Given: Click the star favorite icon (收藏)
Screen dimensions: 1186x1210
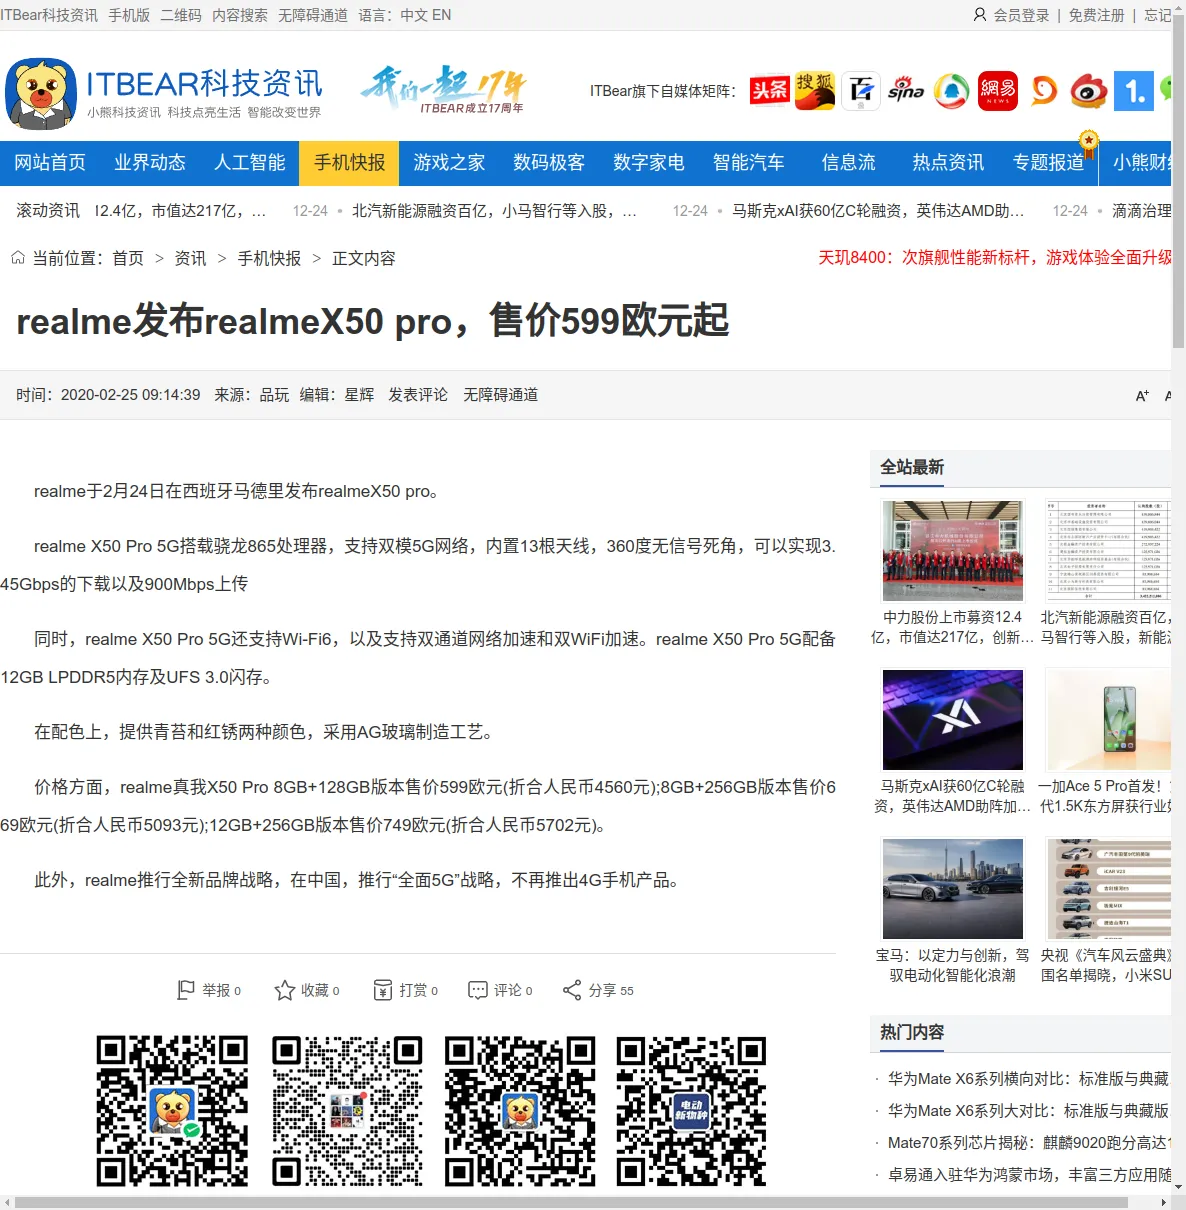Looking at the screenshot, I should point(285,990).
